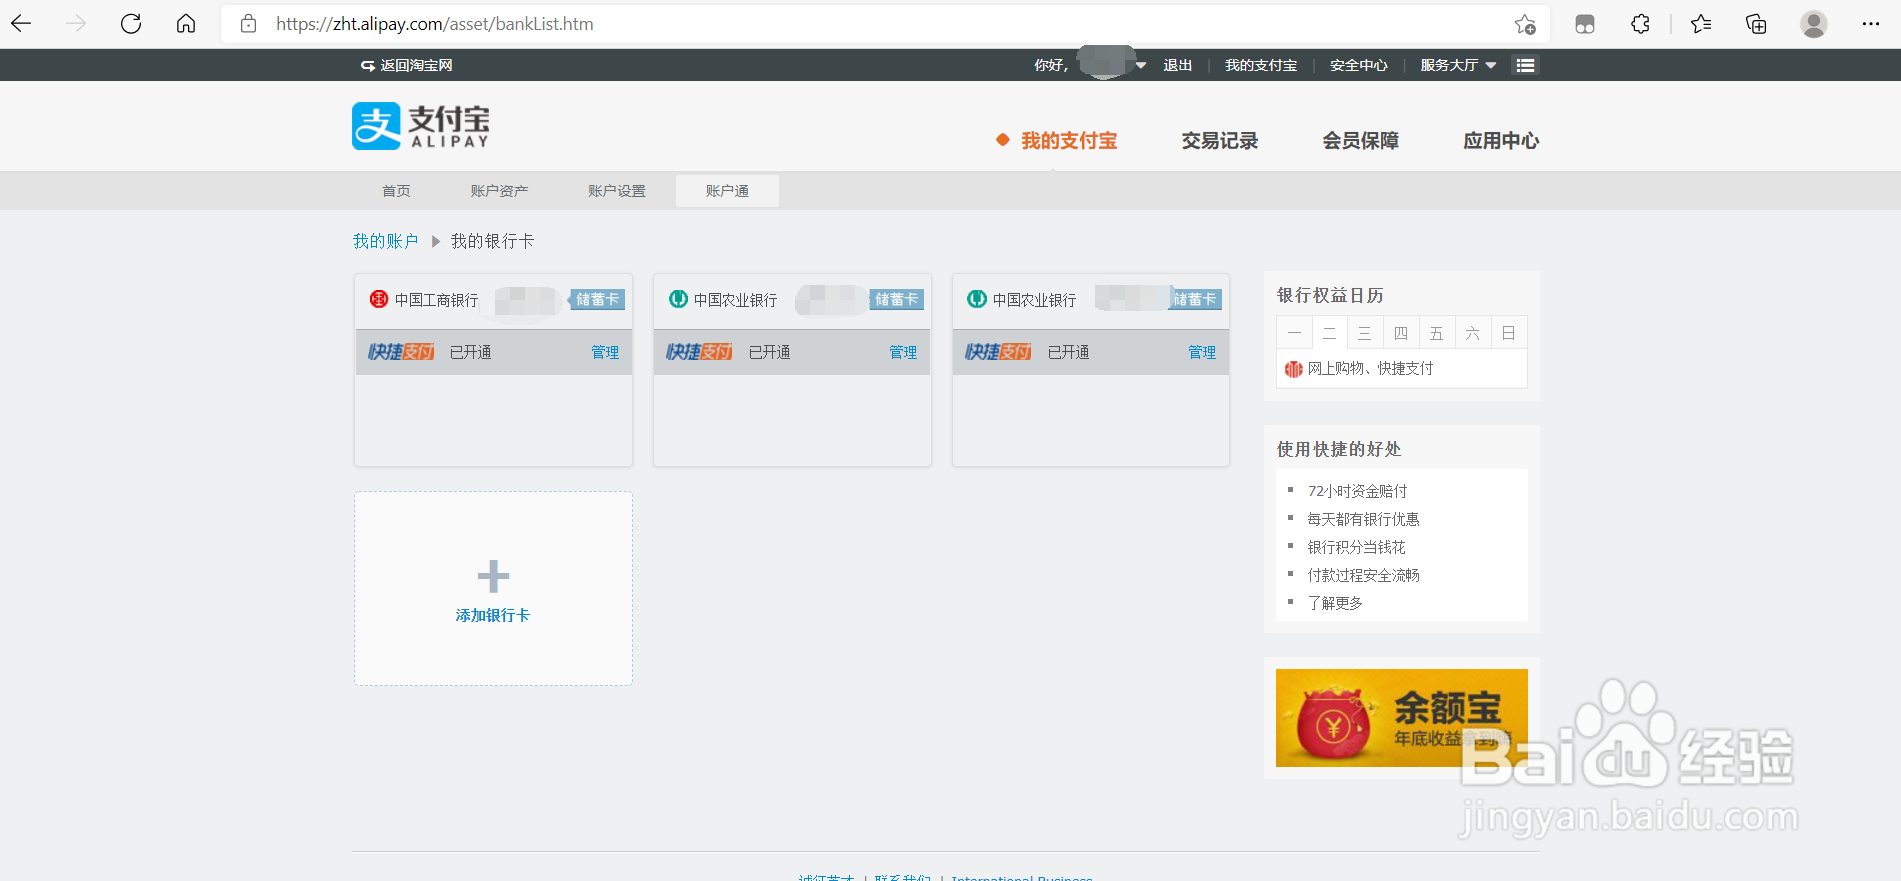Click ABC bank logo on second card
The image size is (1901, 881).
point(678,299)
